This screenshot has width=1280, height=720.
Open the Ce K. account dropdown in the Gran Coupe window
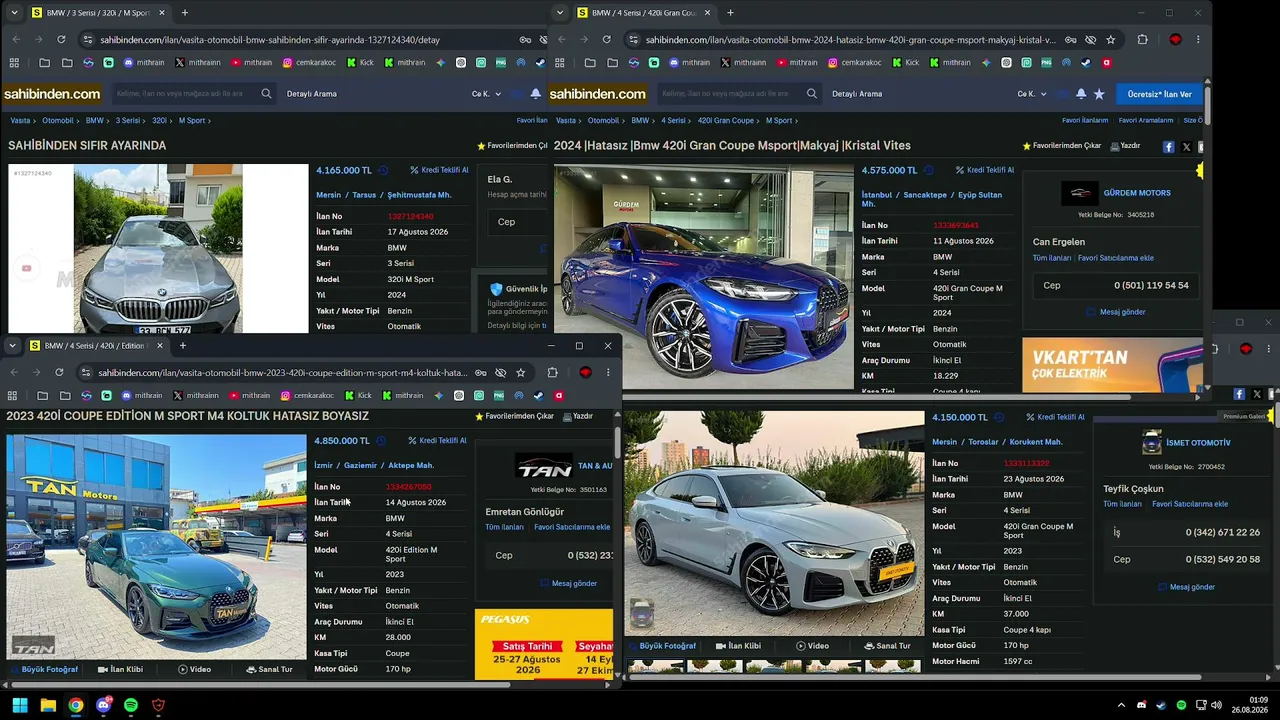click(x=1032, y=94)
